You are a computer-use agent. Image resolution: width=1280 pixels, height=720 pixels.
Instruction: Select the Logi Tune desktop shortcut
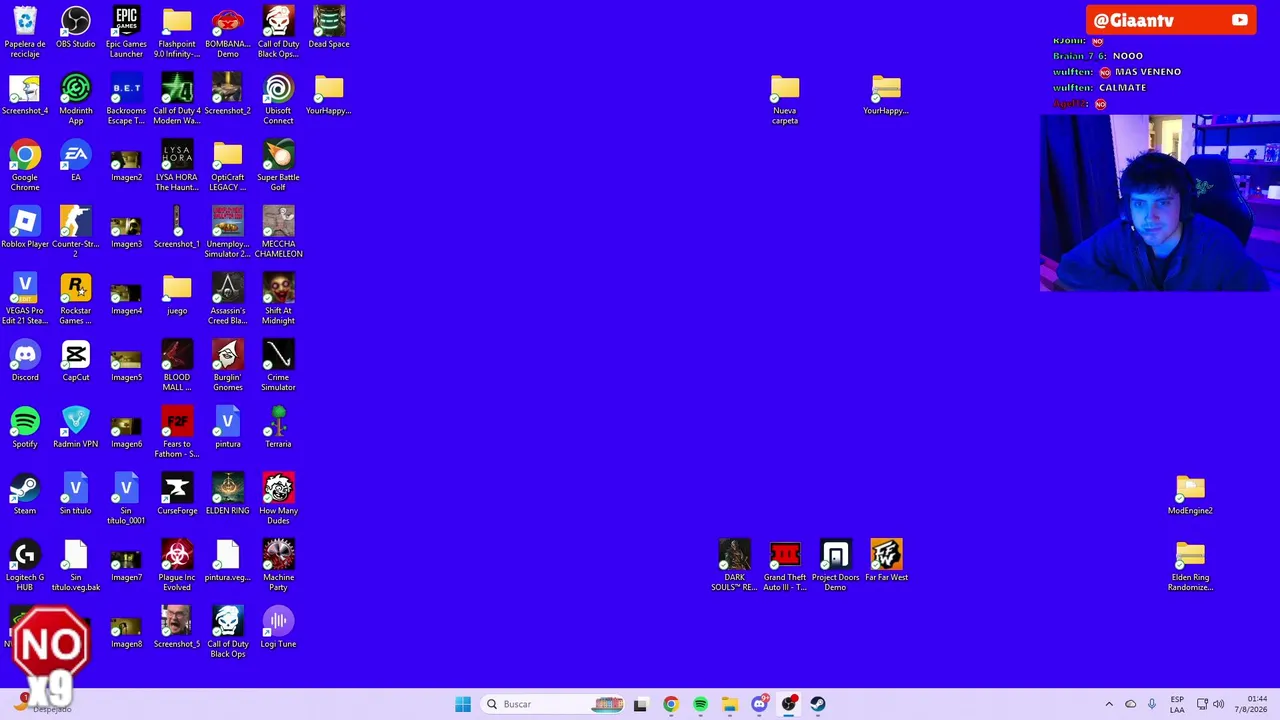[x=278, y=628]
